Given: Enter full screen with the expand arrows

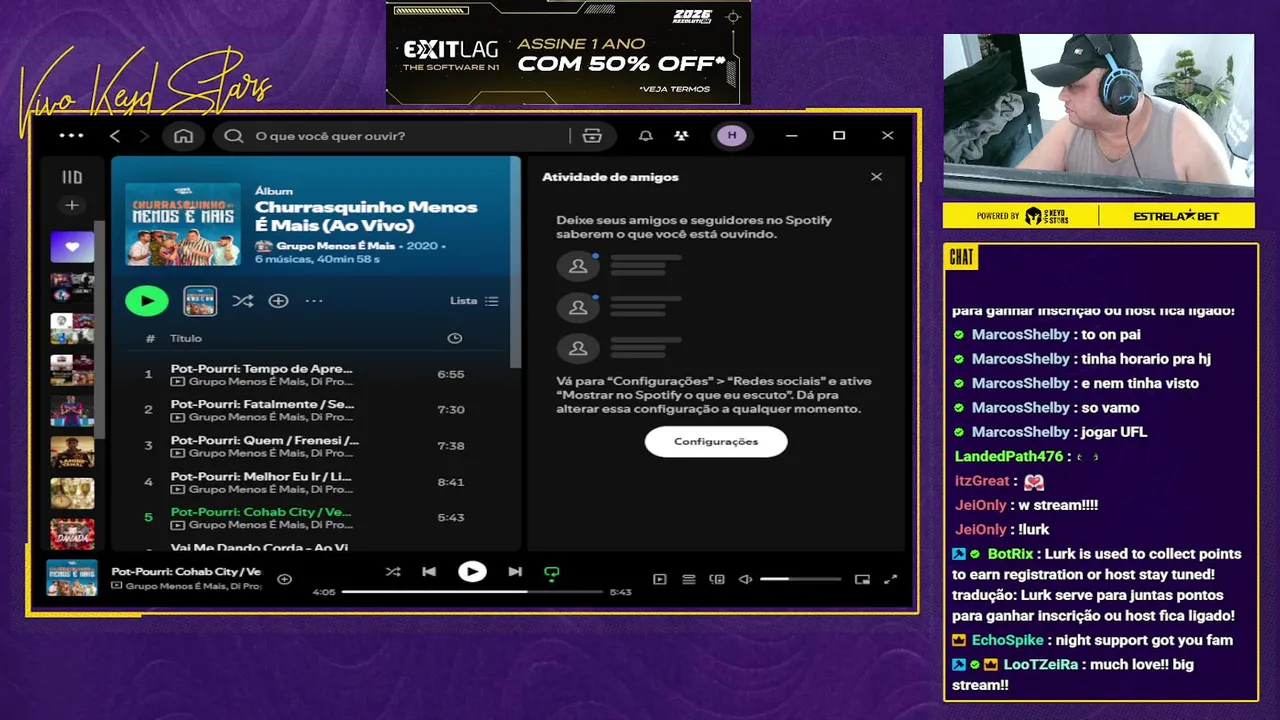Looking at the screenshot, I should coord(891,579).
